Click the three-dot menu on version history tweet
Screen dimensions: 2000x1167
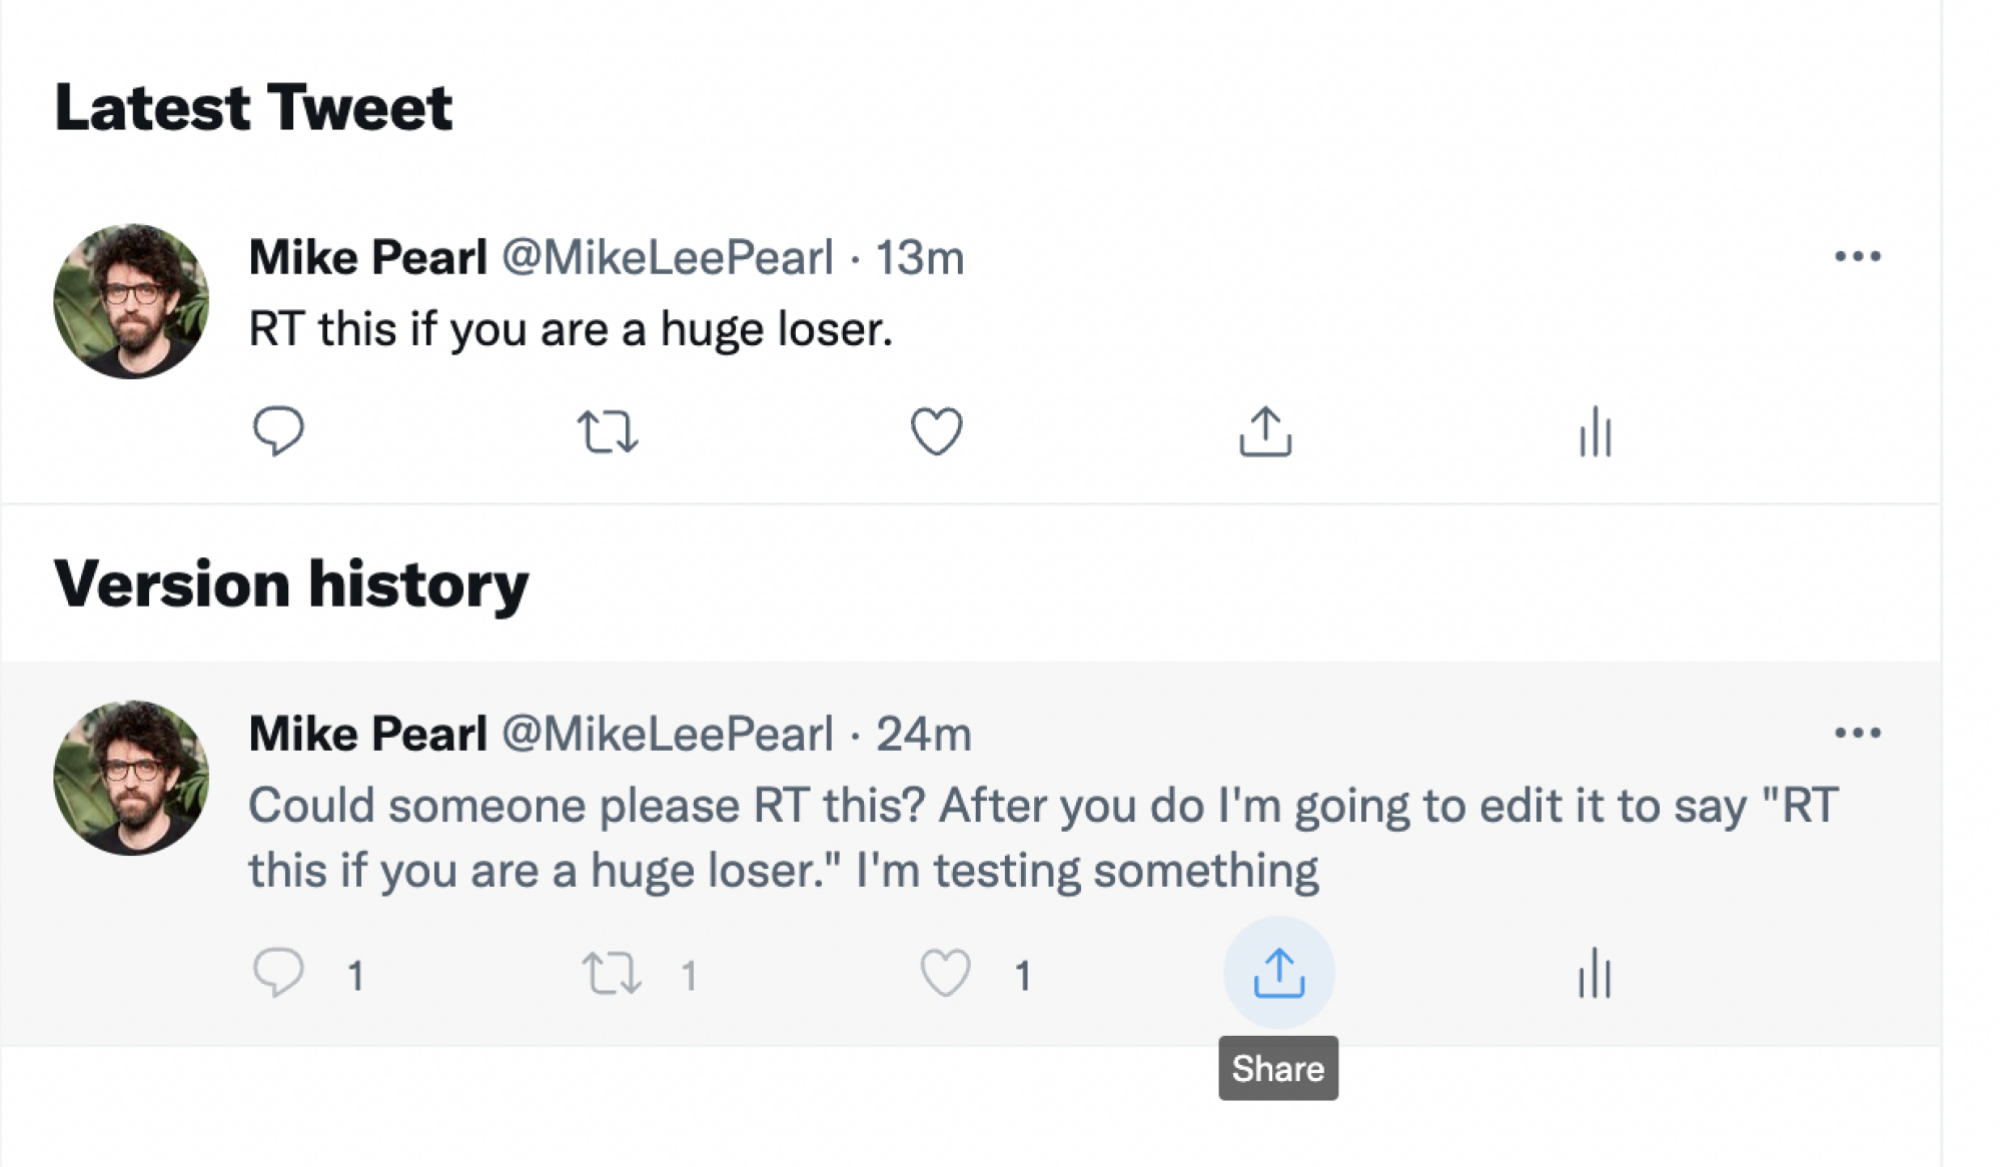(1857, 732)
